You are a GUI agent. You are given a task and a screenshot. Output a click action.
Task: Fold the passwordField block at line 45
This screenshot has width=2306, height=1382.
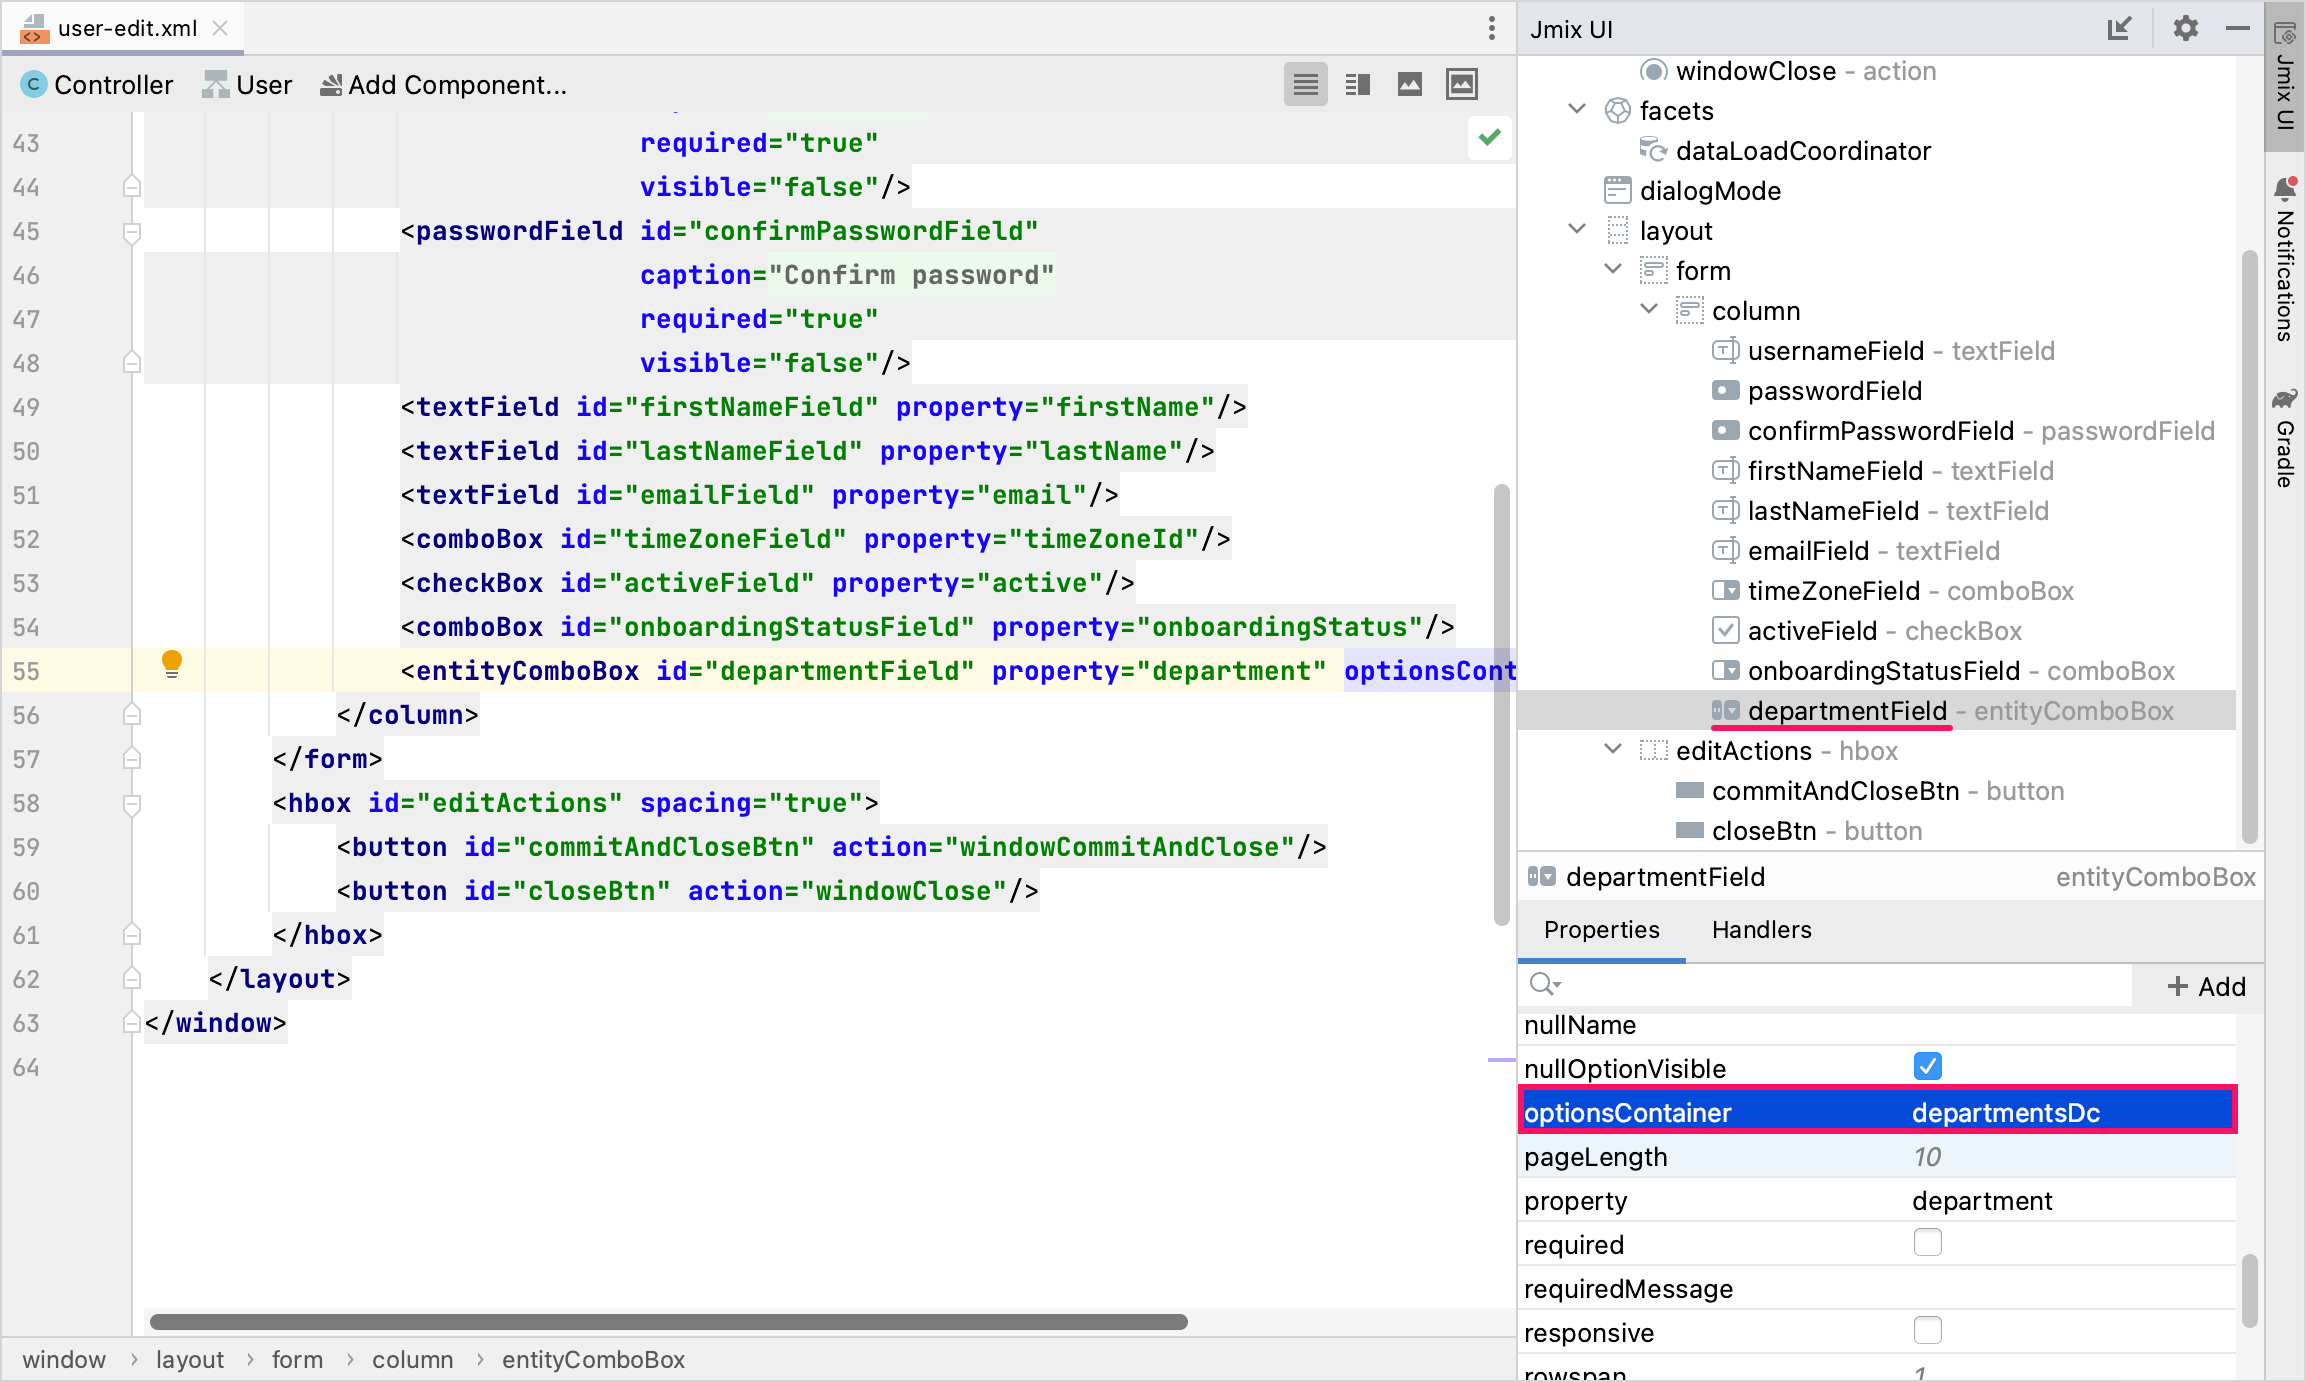click(x=131, y=232)
